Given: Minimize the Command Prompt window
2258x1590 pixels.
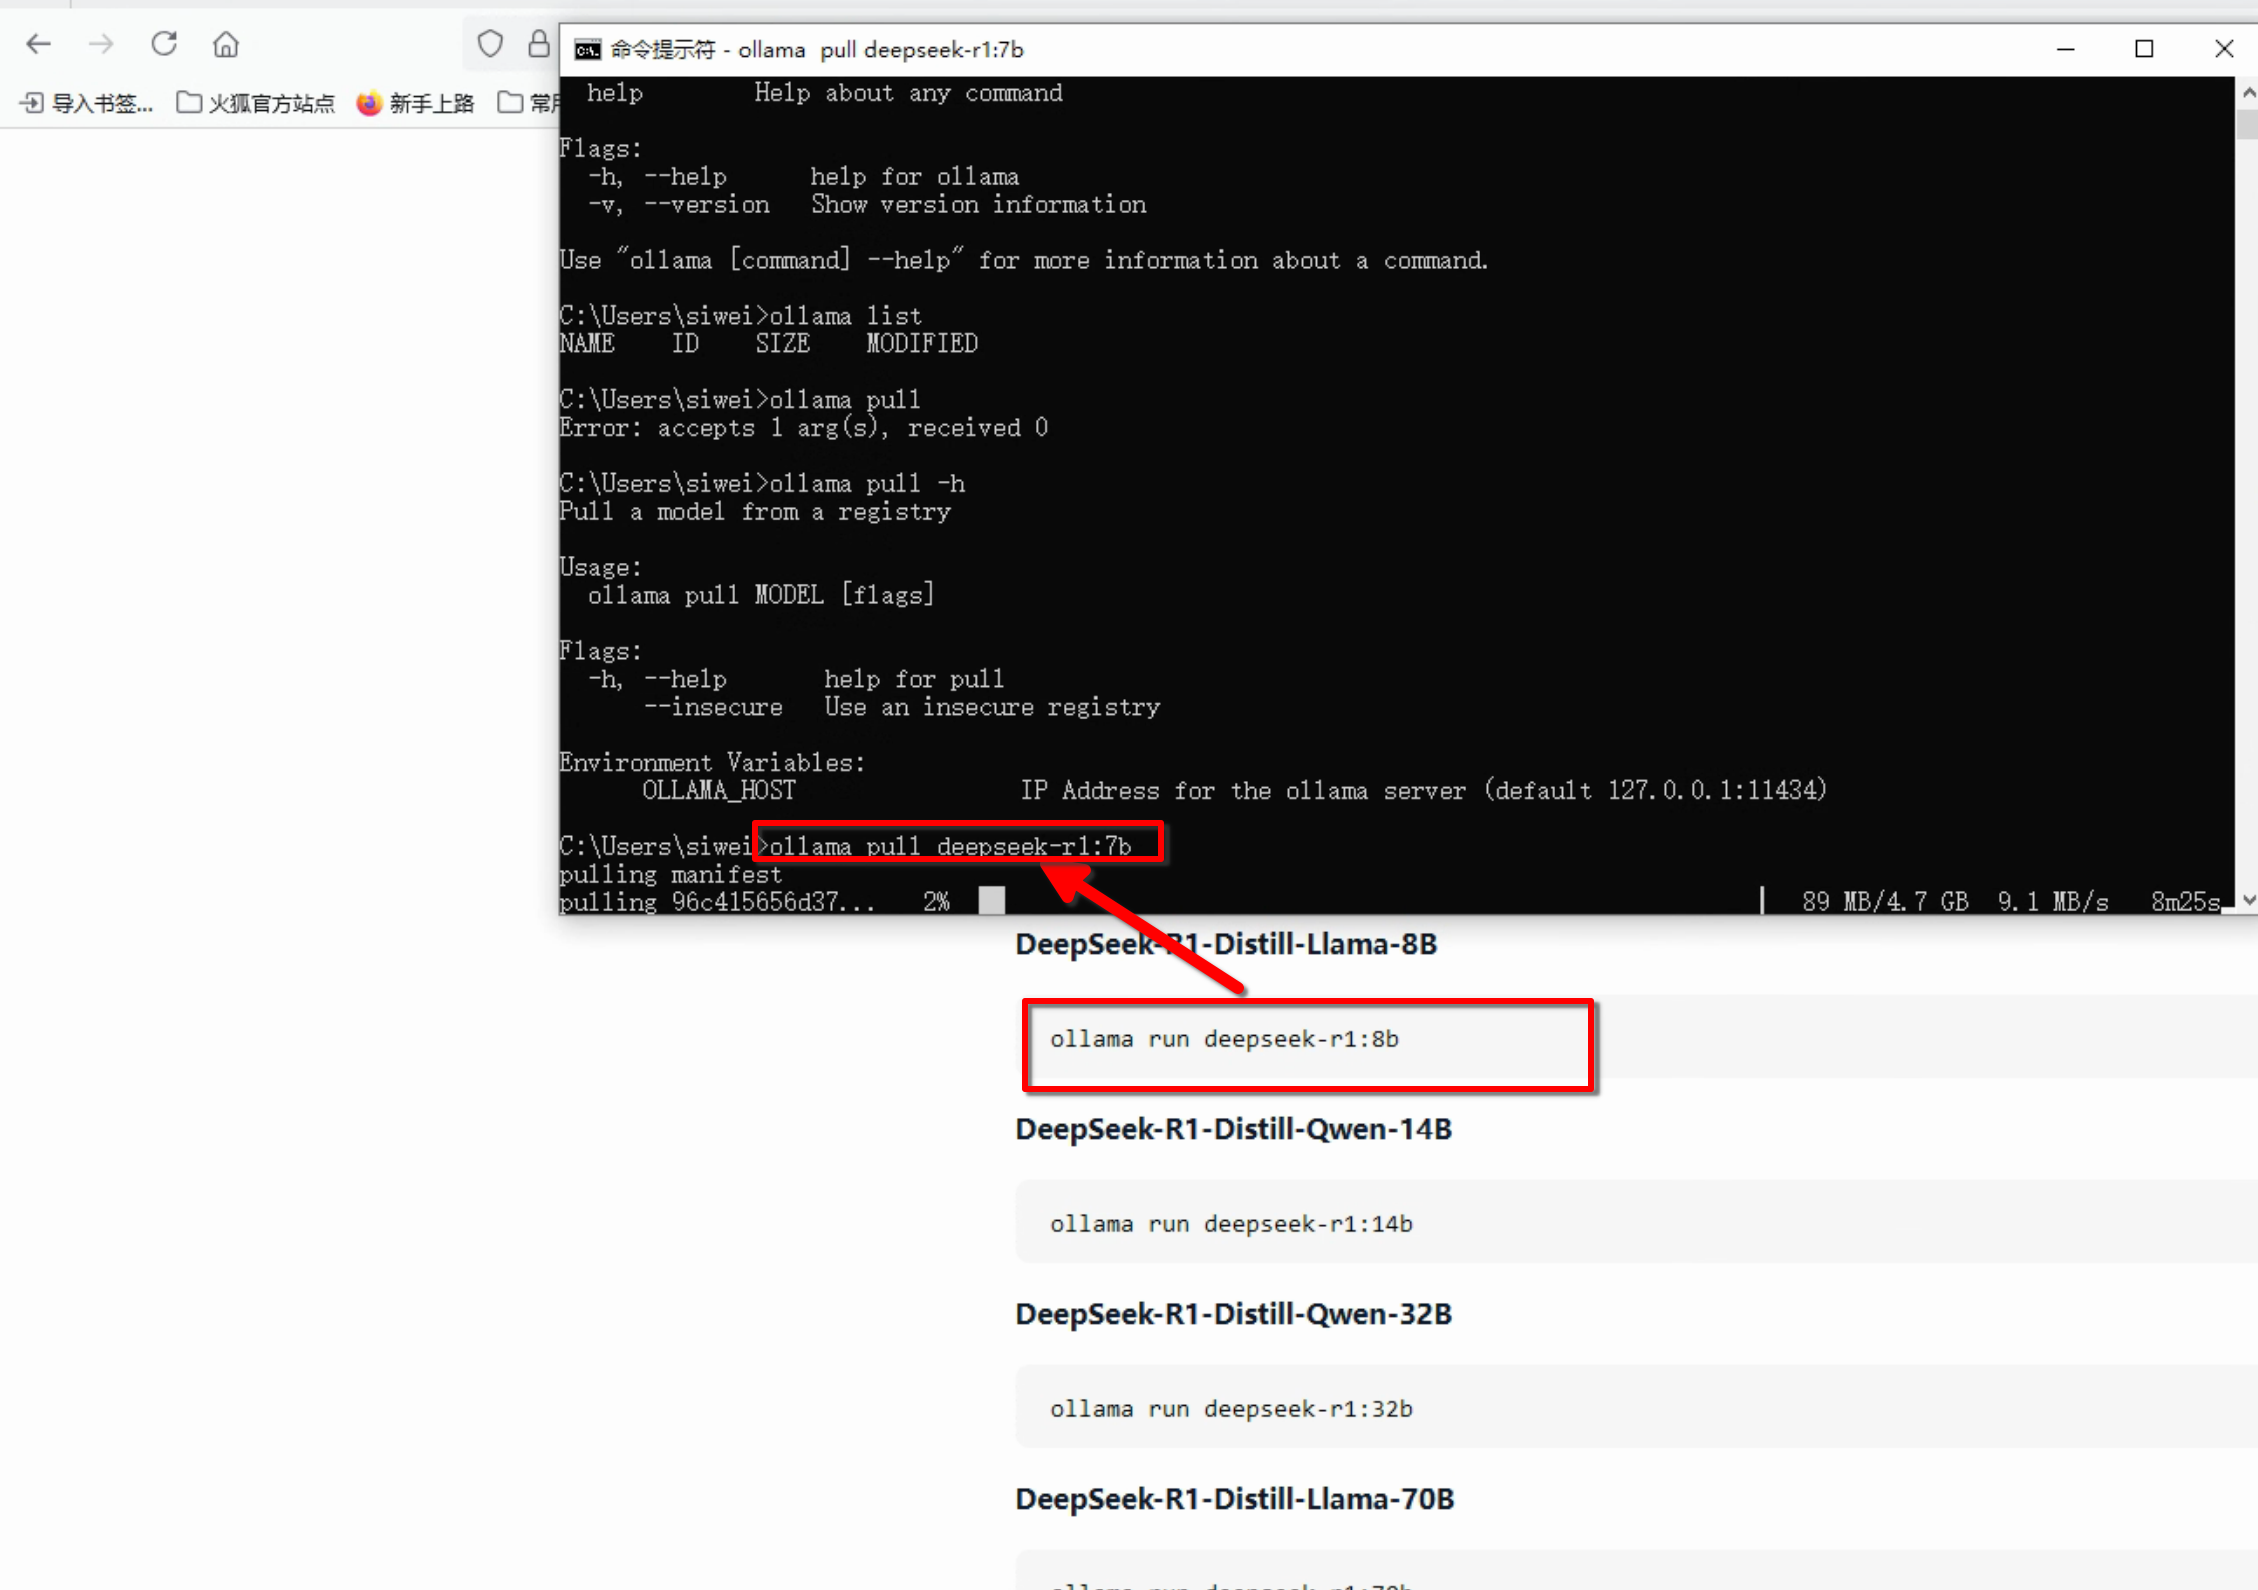Looking at the screenshot, I should tap(2066, 49).
